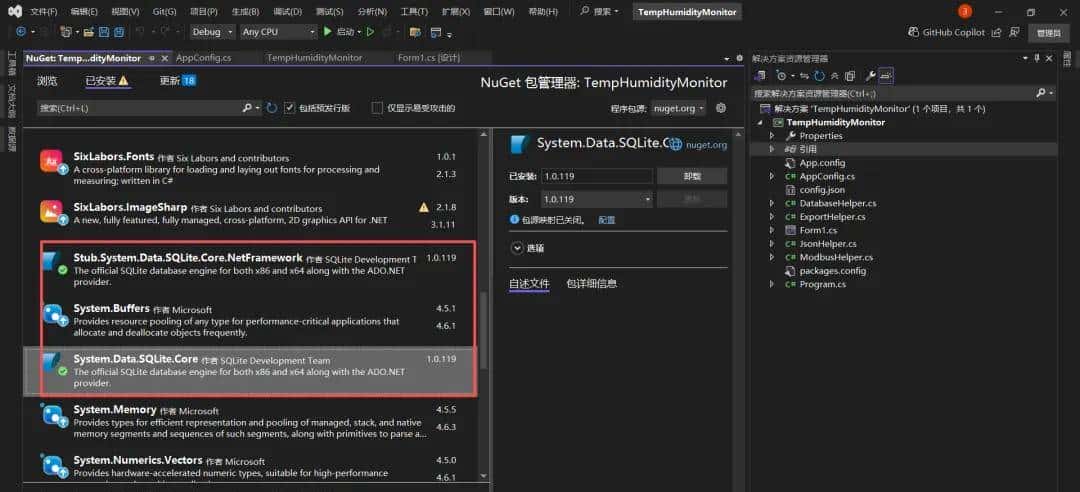1080x492 pixels.
Task: Click the navigate backward toolbar icon
Action: 21,32
